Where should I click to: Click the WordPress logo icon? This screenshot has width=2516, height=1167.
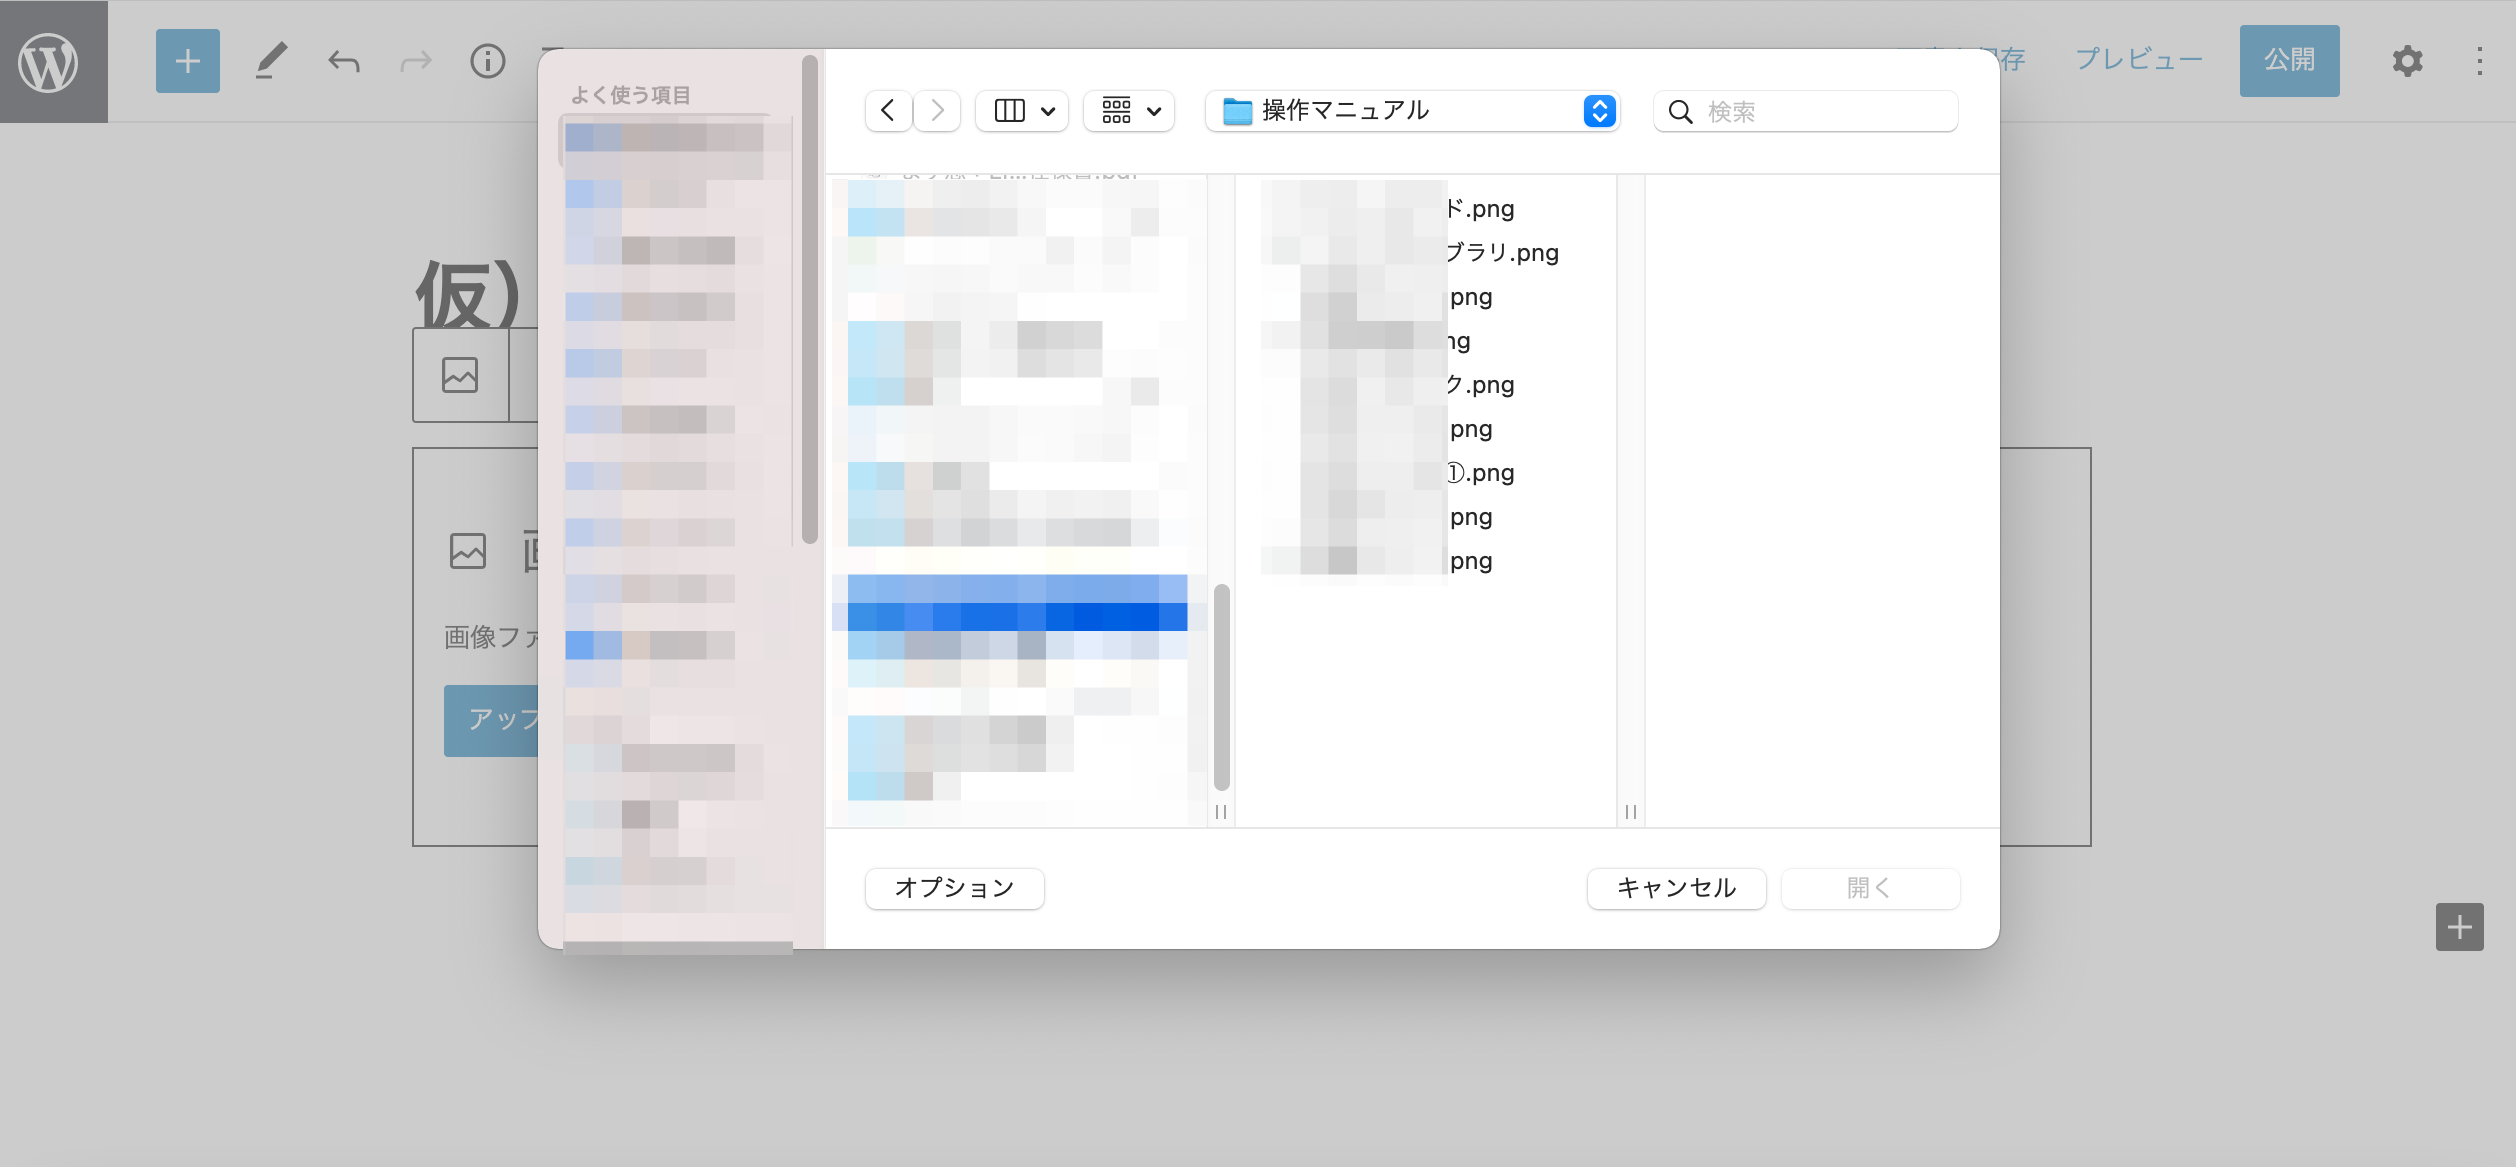48,62
